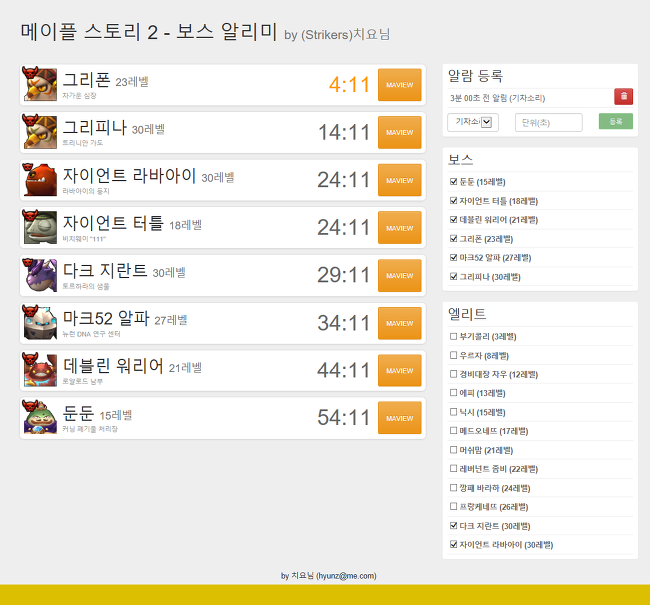650x605 pixels.
Task: Click the 엘리트 section heading
Action: (467, 314)
